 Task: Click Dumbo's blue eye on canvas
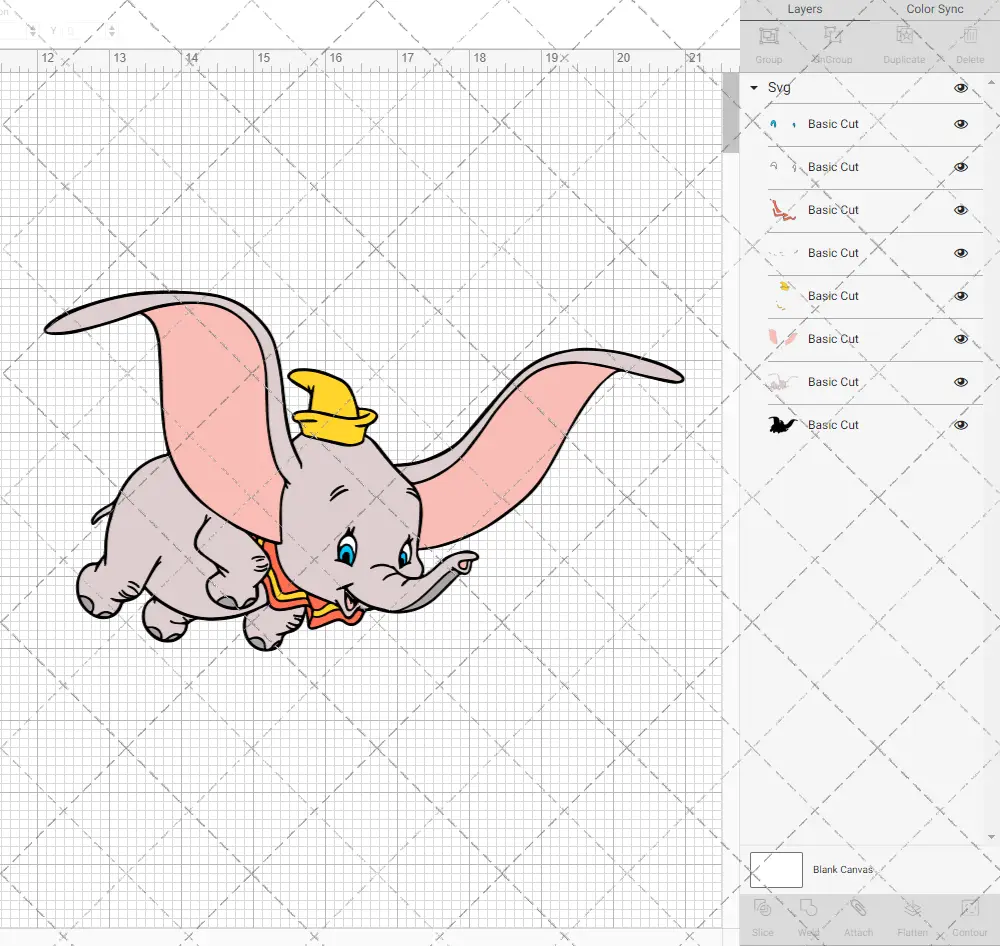pyautogui.click(x=346, y=552)
